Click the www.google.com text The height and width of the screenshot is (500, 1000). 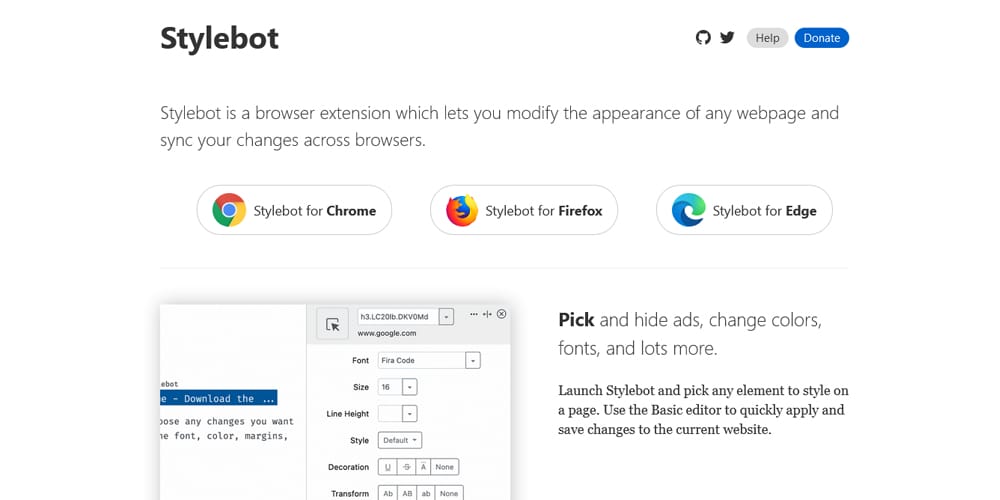click(386, 333)
